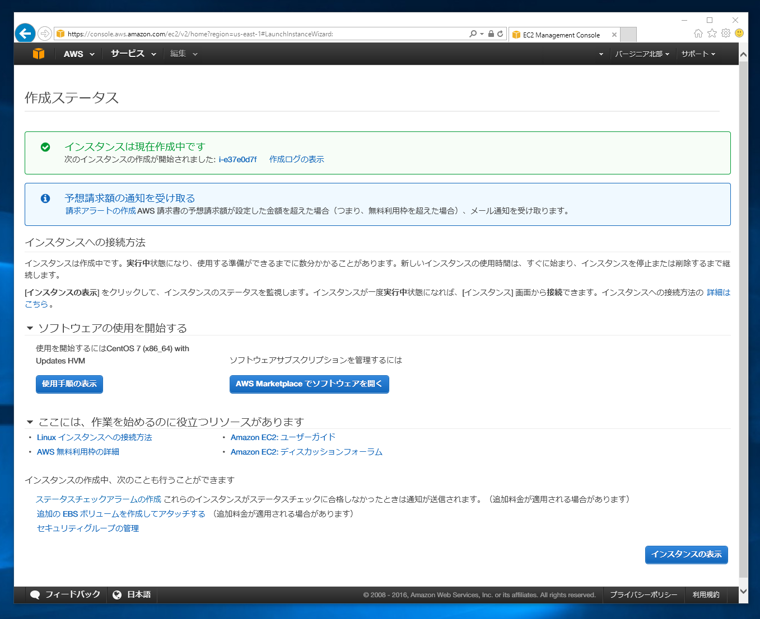
Task: Open the 予想請求額の通知を受け取る heading link
Action: click(x=130, y=198)
